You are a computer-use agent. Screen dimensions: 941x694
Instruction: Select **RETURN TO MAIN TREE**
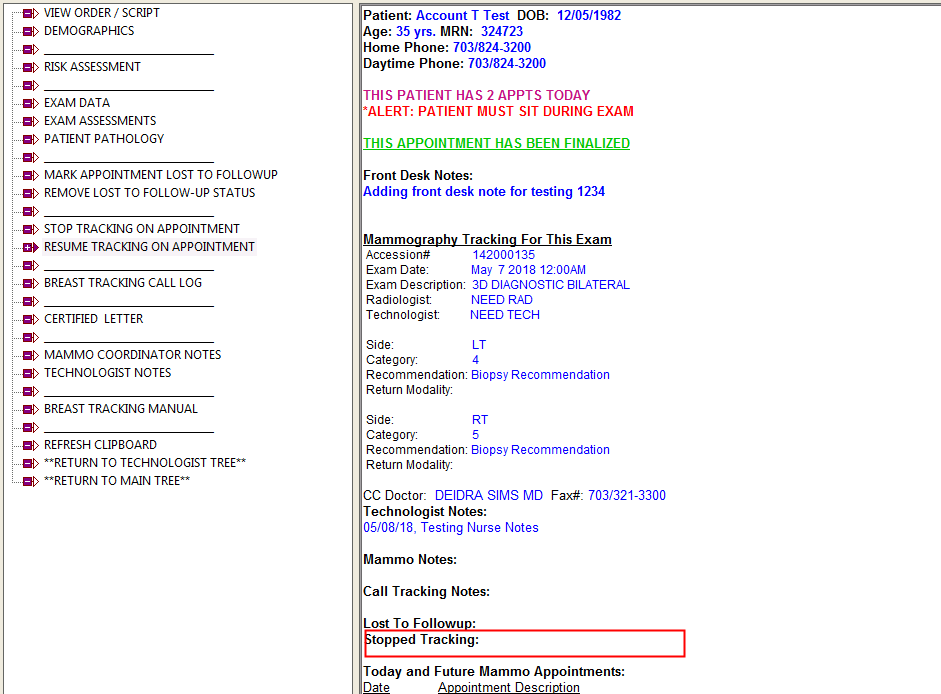[x=116, y=481]
